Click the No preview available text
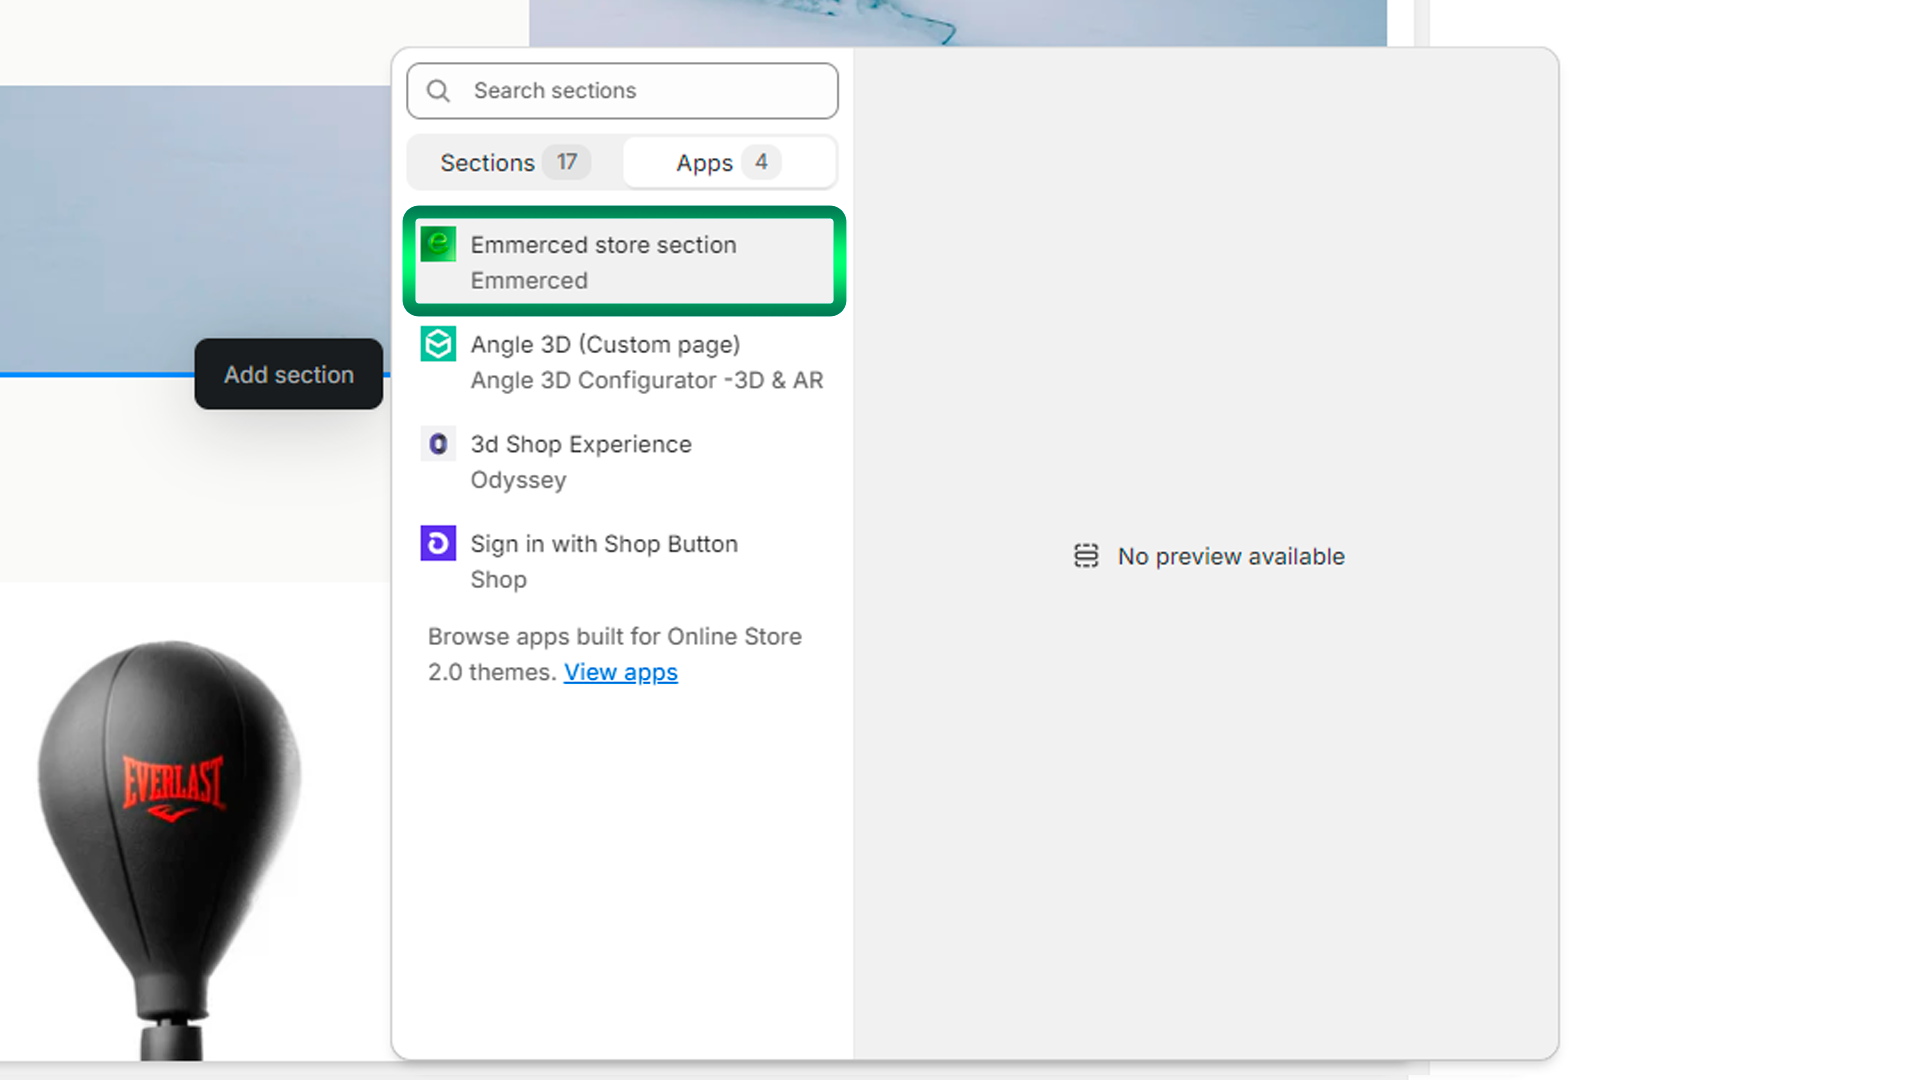 1230,556
